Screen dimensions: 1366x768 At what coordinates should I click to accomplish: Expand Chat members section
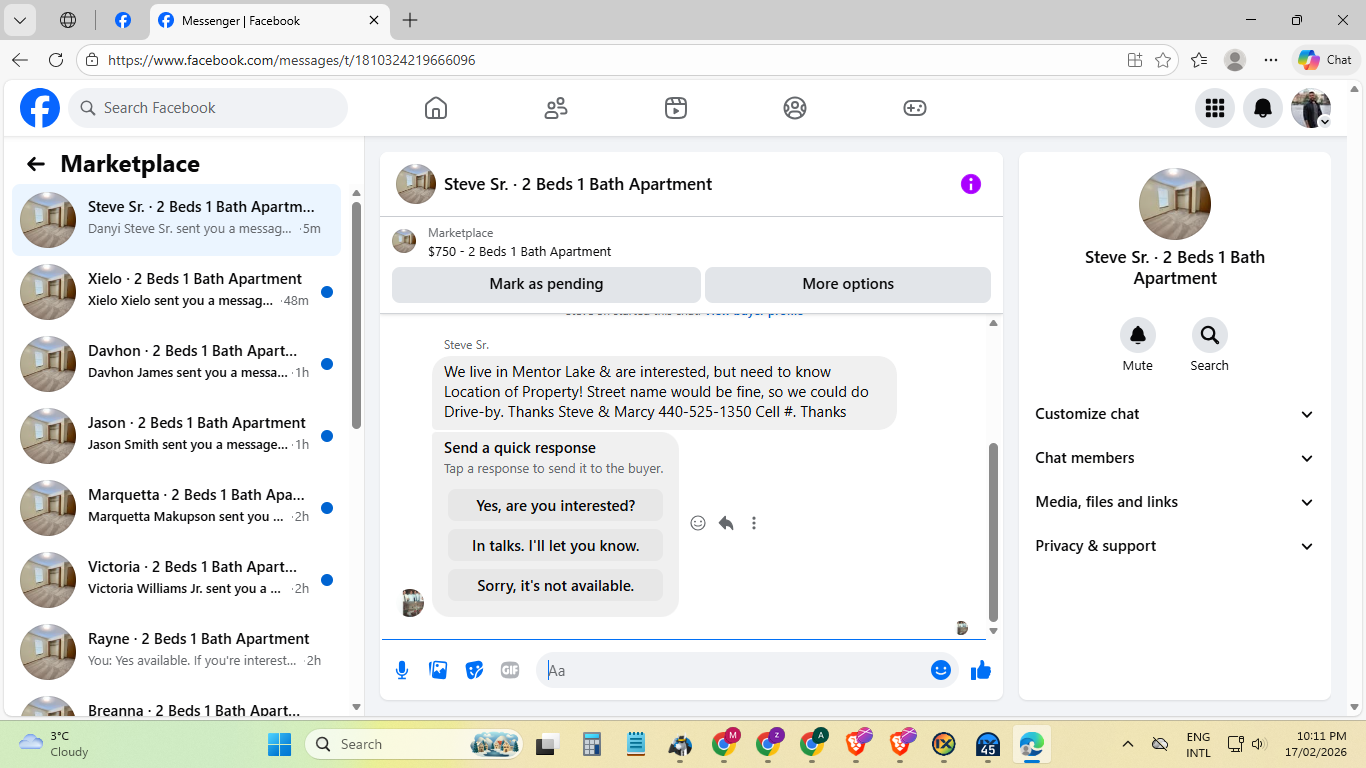(x=1175, y=458)
